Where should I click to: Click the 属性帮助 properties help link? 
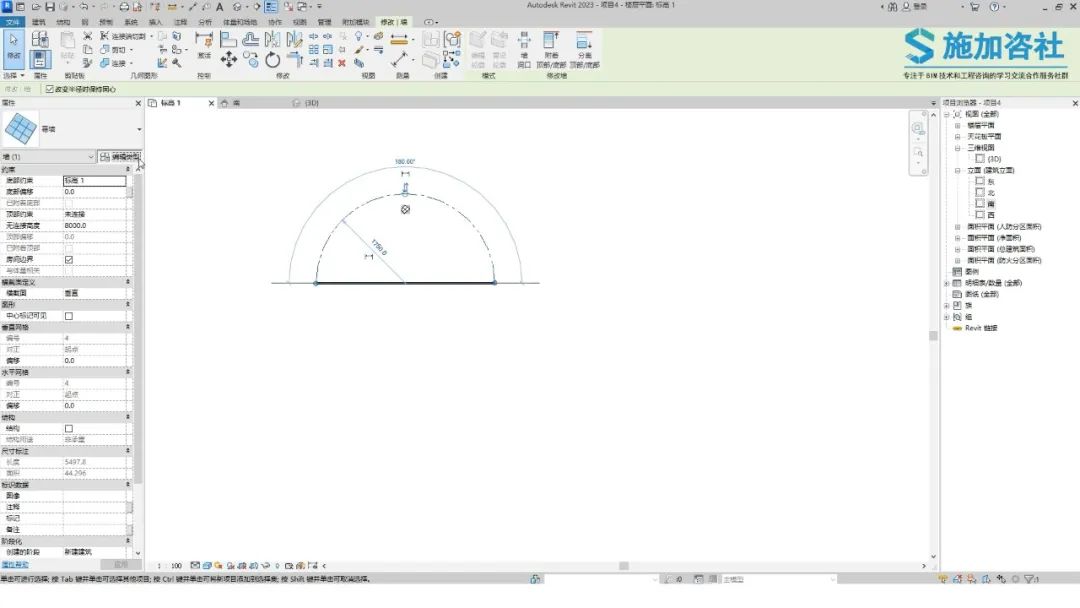point(14,565)
